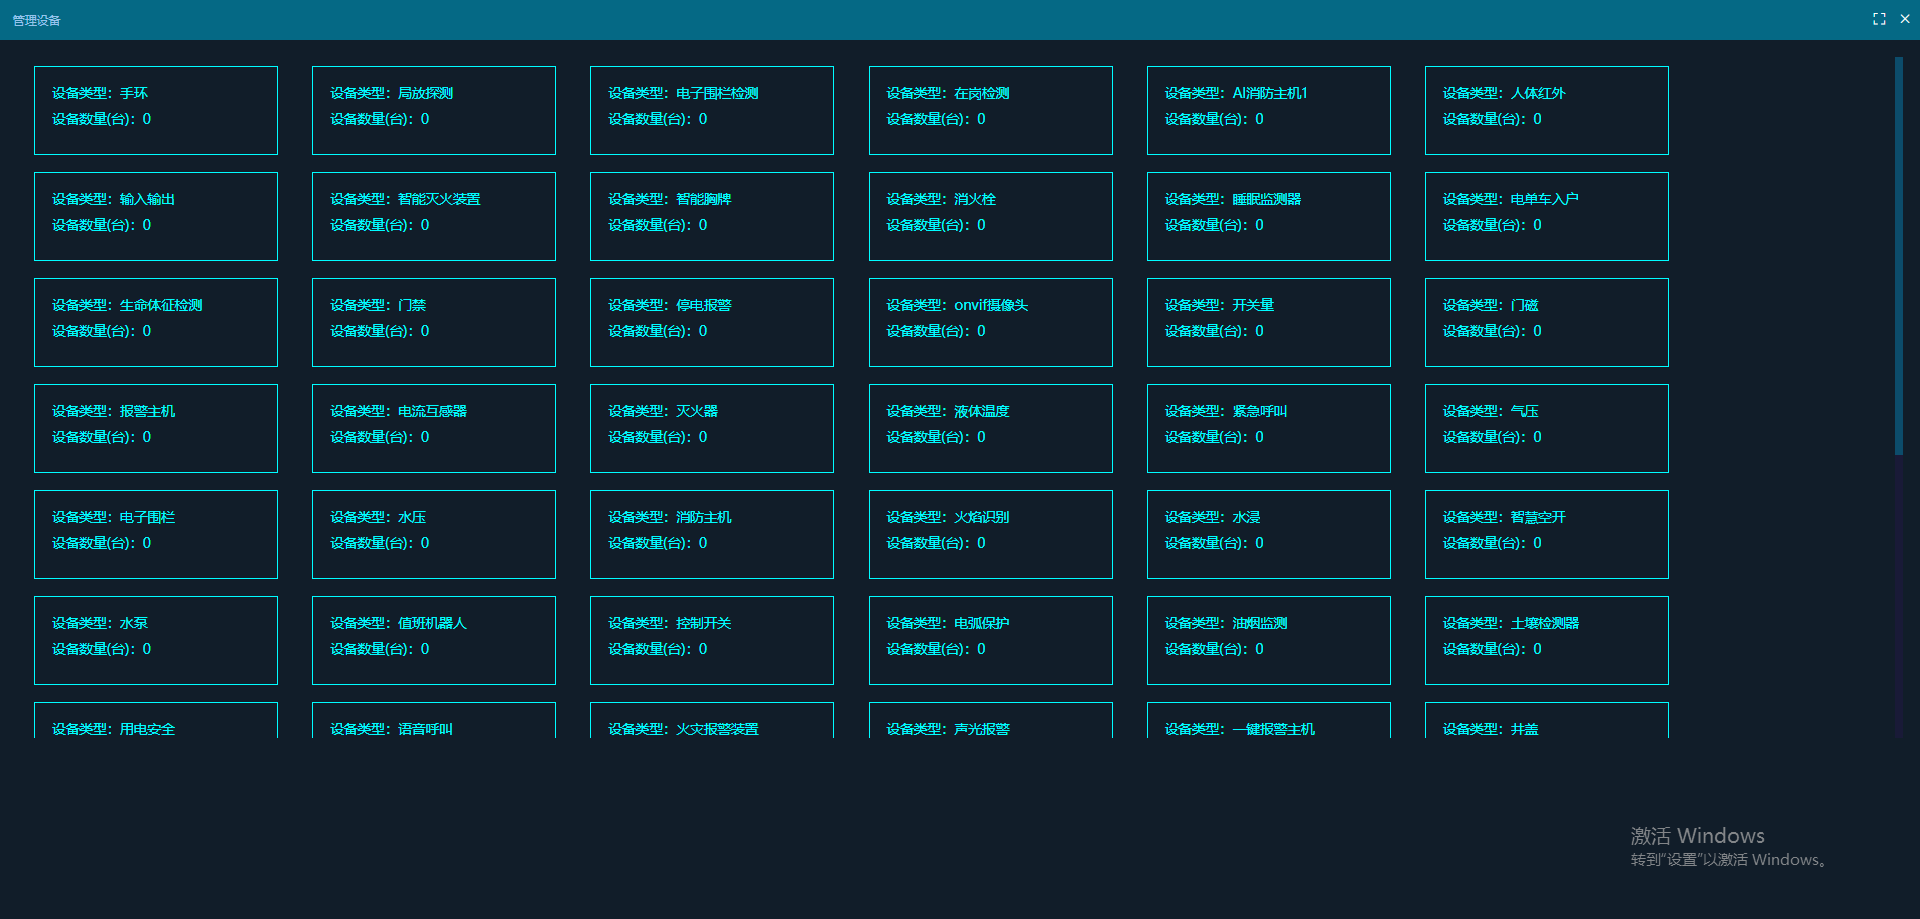Open the 局放探测 device card
This screenshot has width=1920, height=919.
(x=434, y=110)
